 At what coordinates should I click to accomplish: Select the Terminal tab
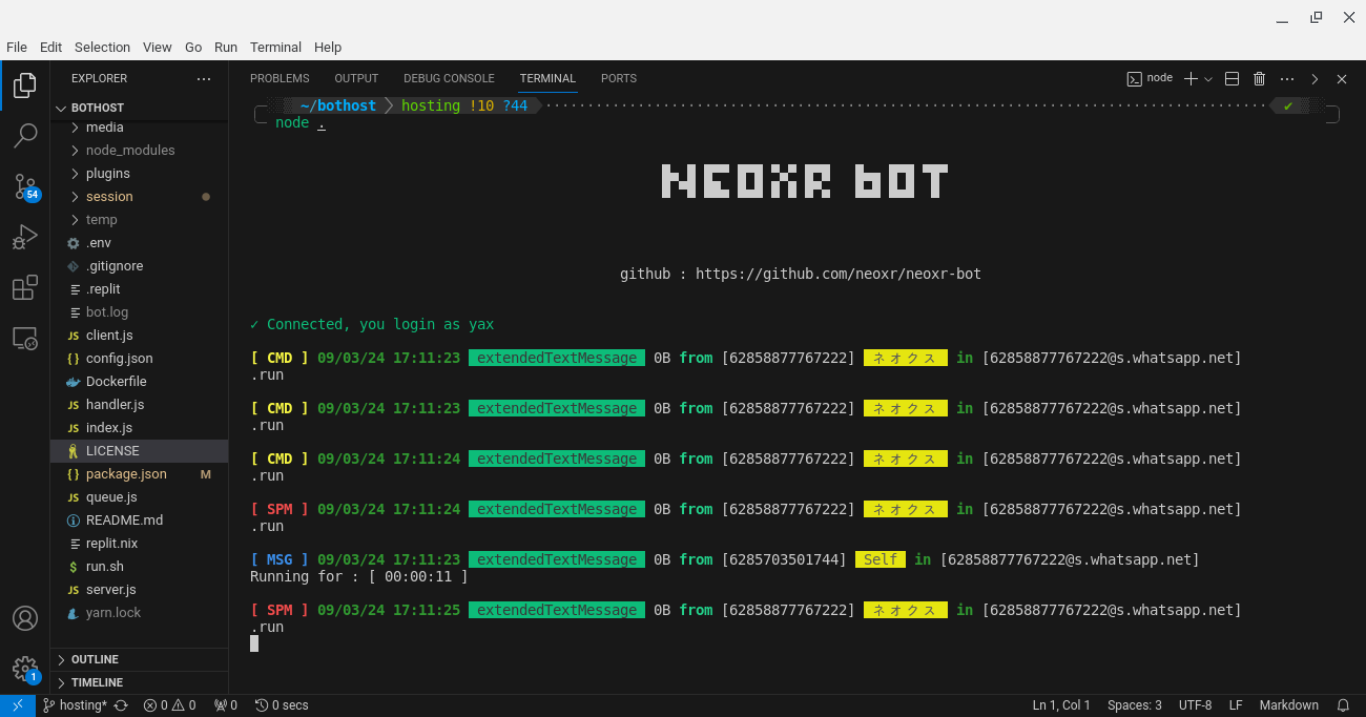(x=548, y=78)
